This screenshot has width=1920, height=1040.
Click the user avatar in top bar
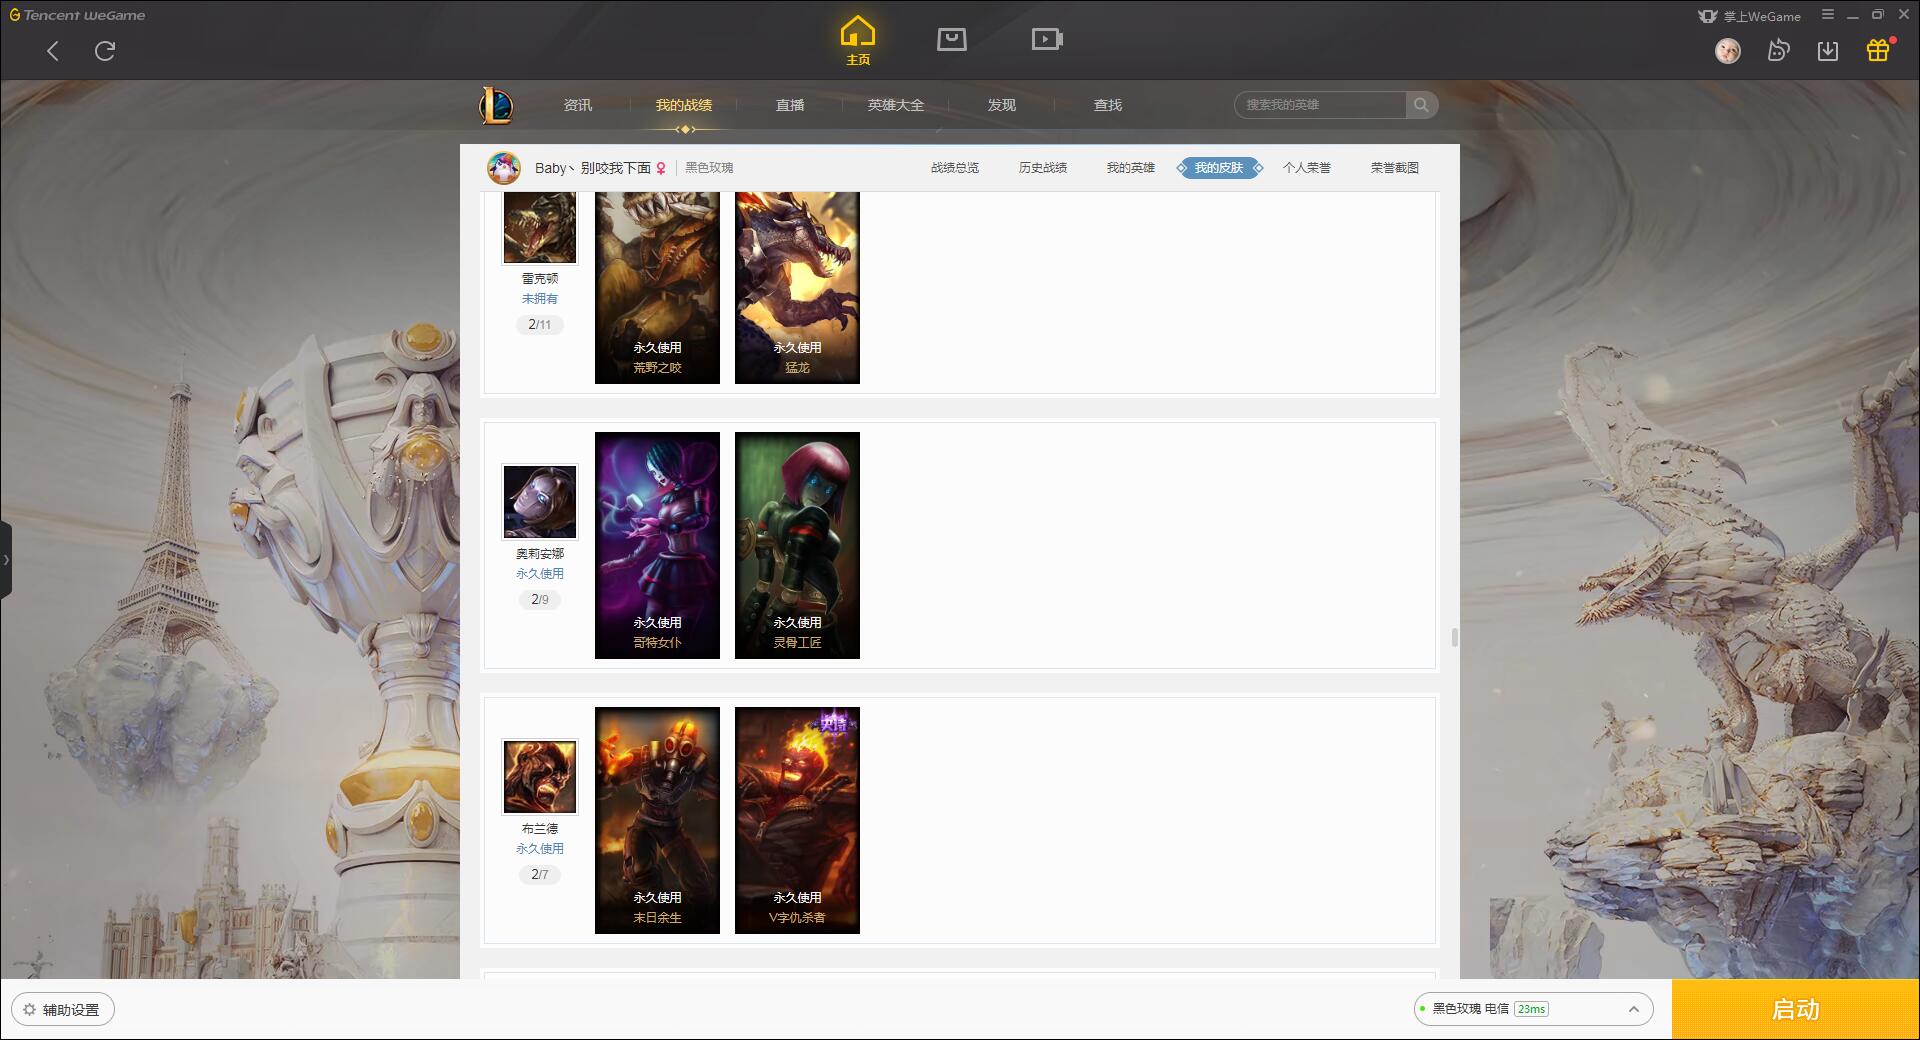tap(1727, 51)
